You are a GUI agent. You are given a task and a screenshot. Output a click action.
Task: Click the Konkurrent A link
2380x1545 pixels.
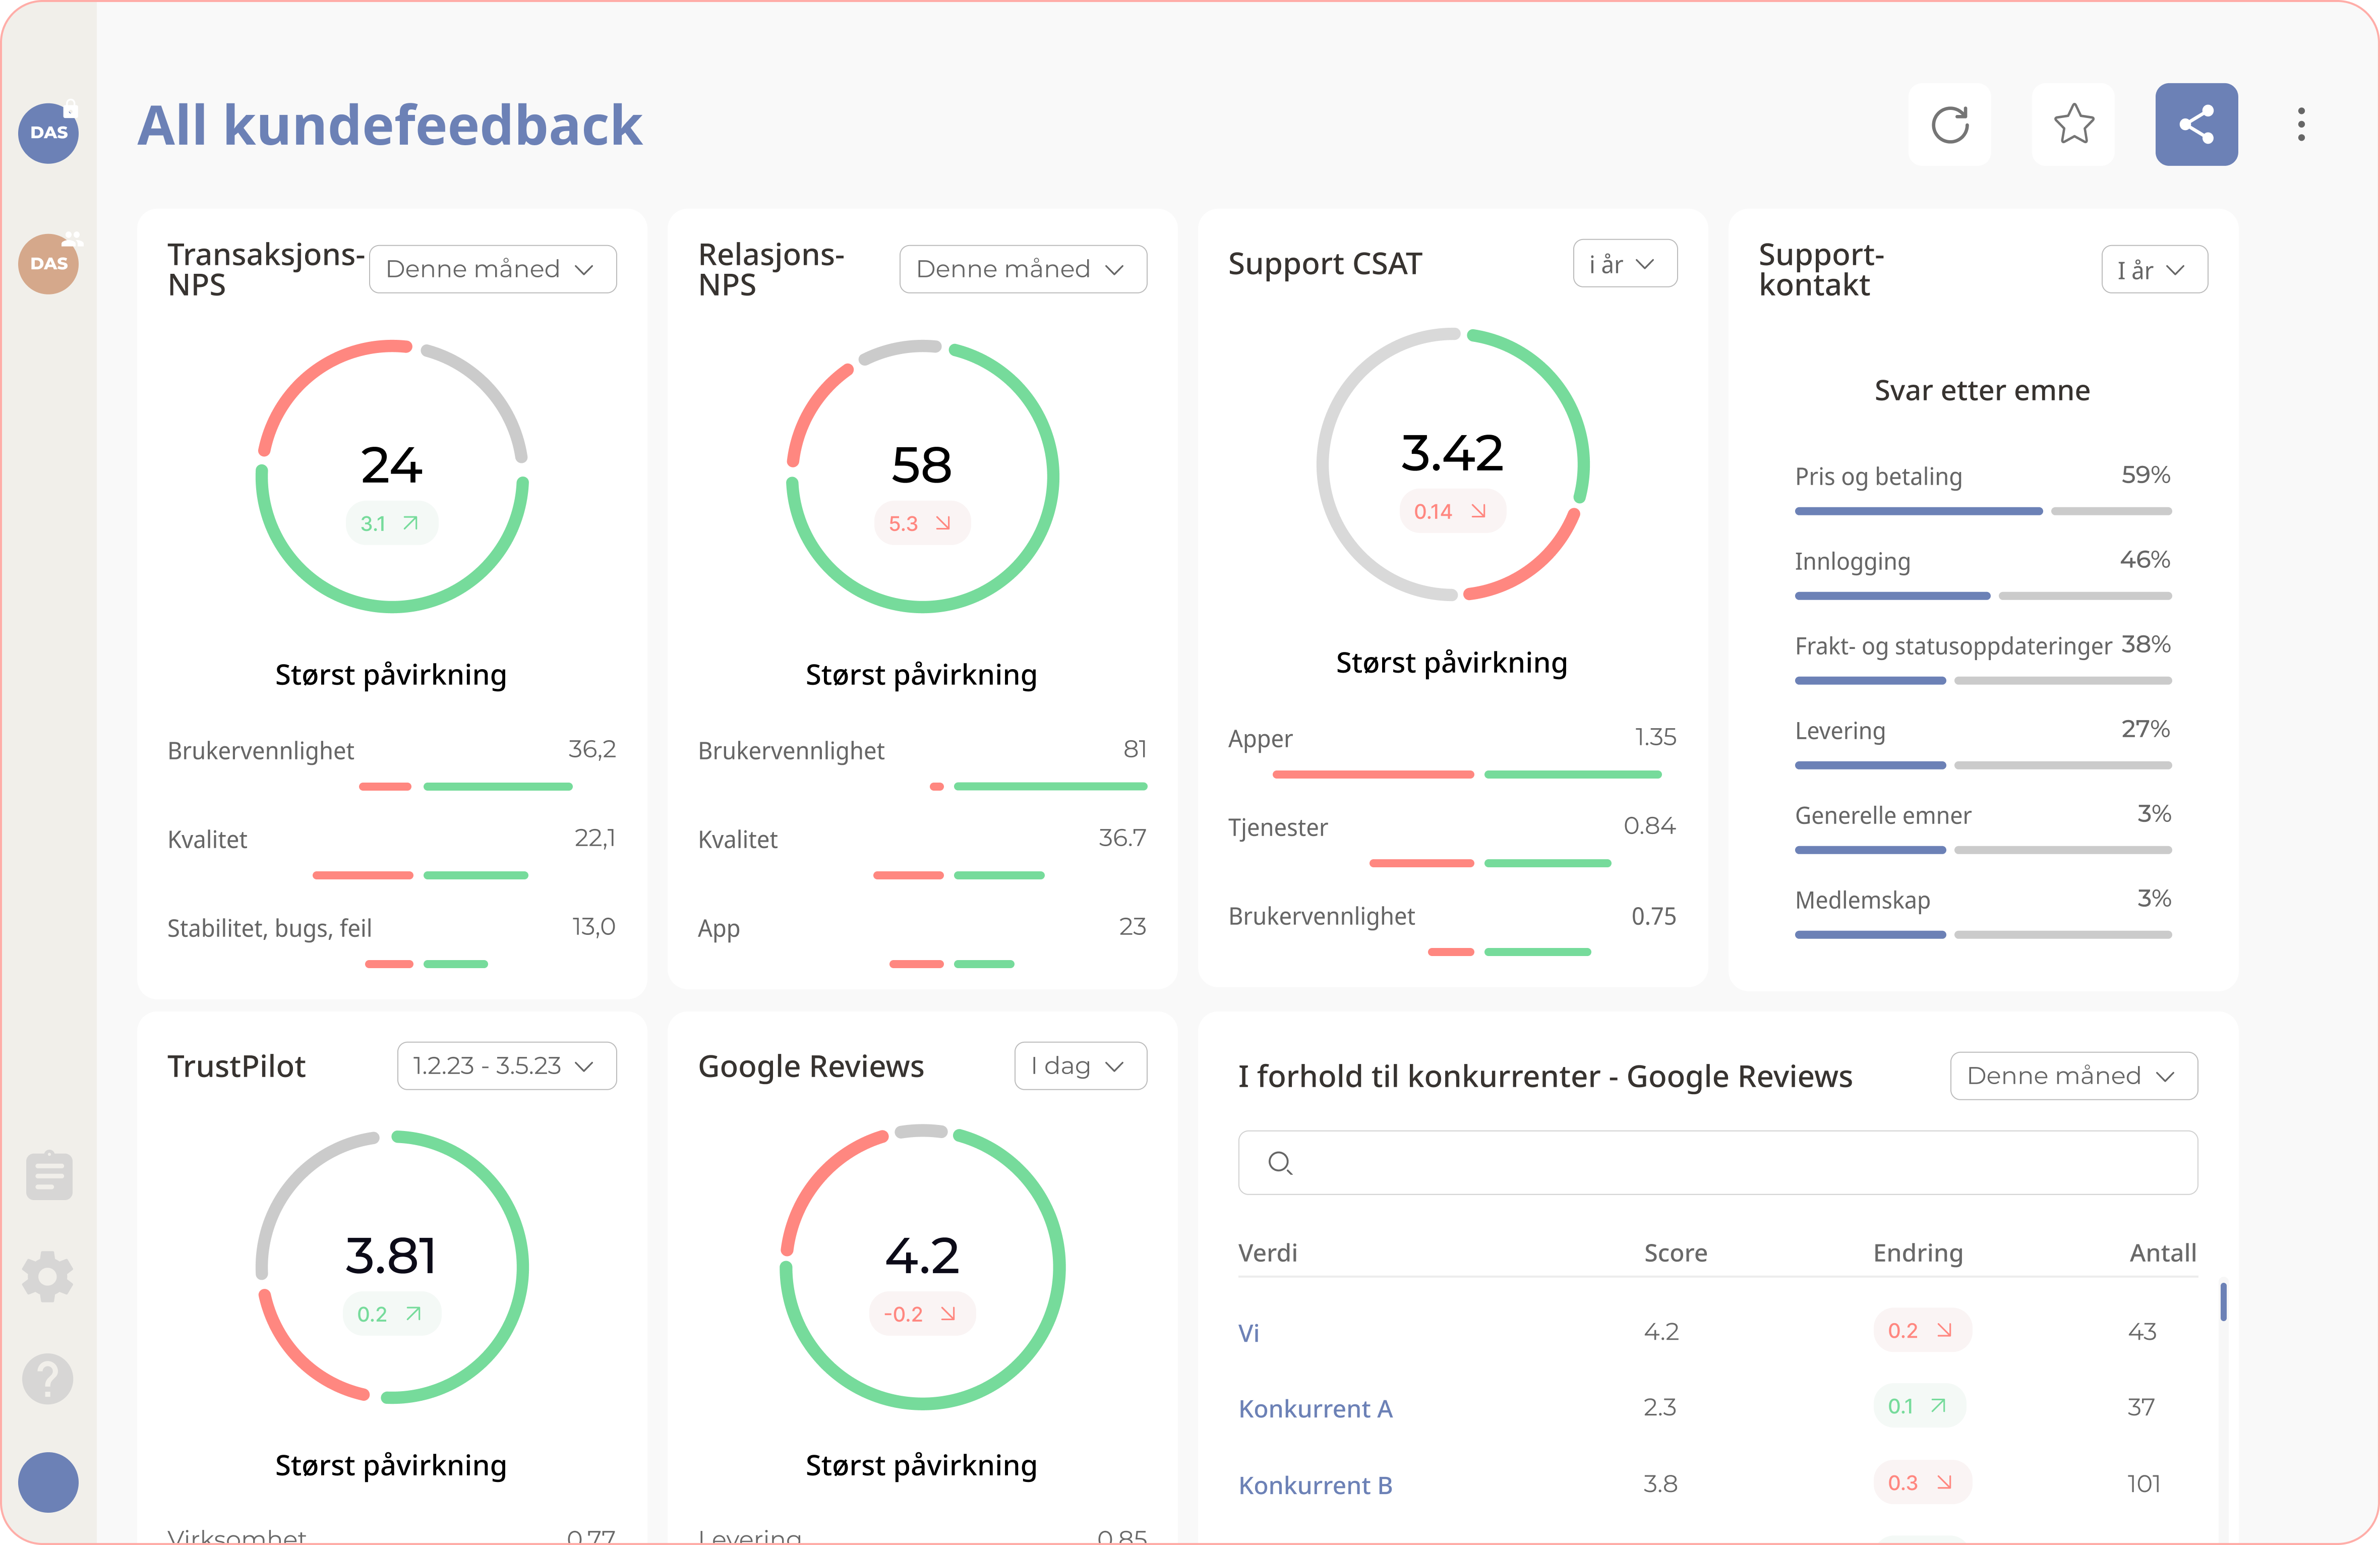(1315, 1408)
